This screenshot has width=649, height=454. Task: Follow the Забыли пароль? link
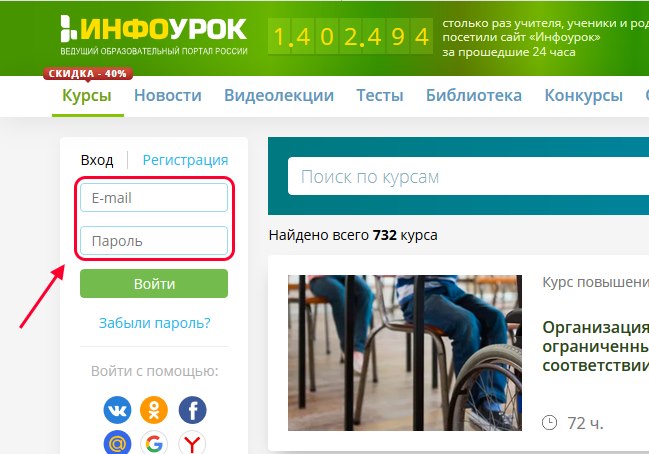click(154, 323)
